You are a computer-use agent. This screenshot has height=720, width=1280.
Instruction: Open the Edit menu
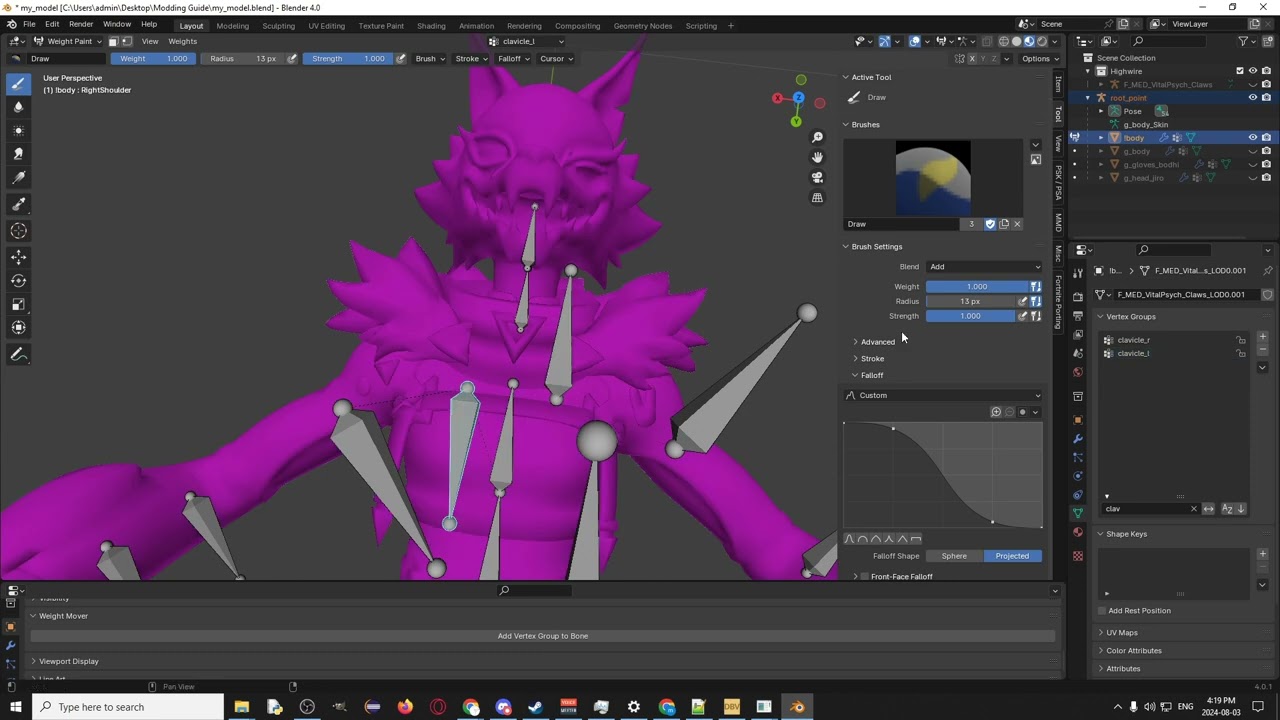52,24
